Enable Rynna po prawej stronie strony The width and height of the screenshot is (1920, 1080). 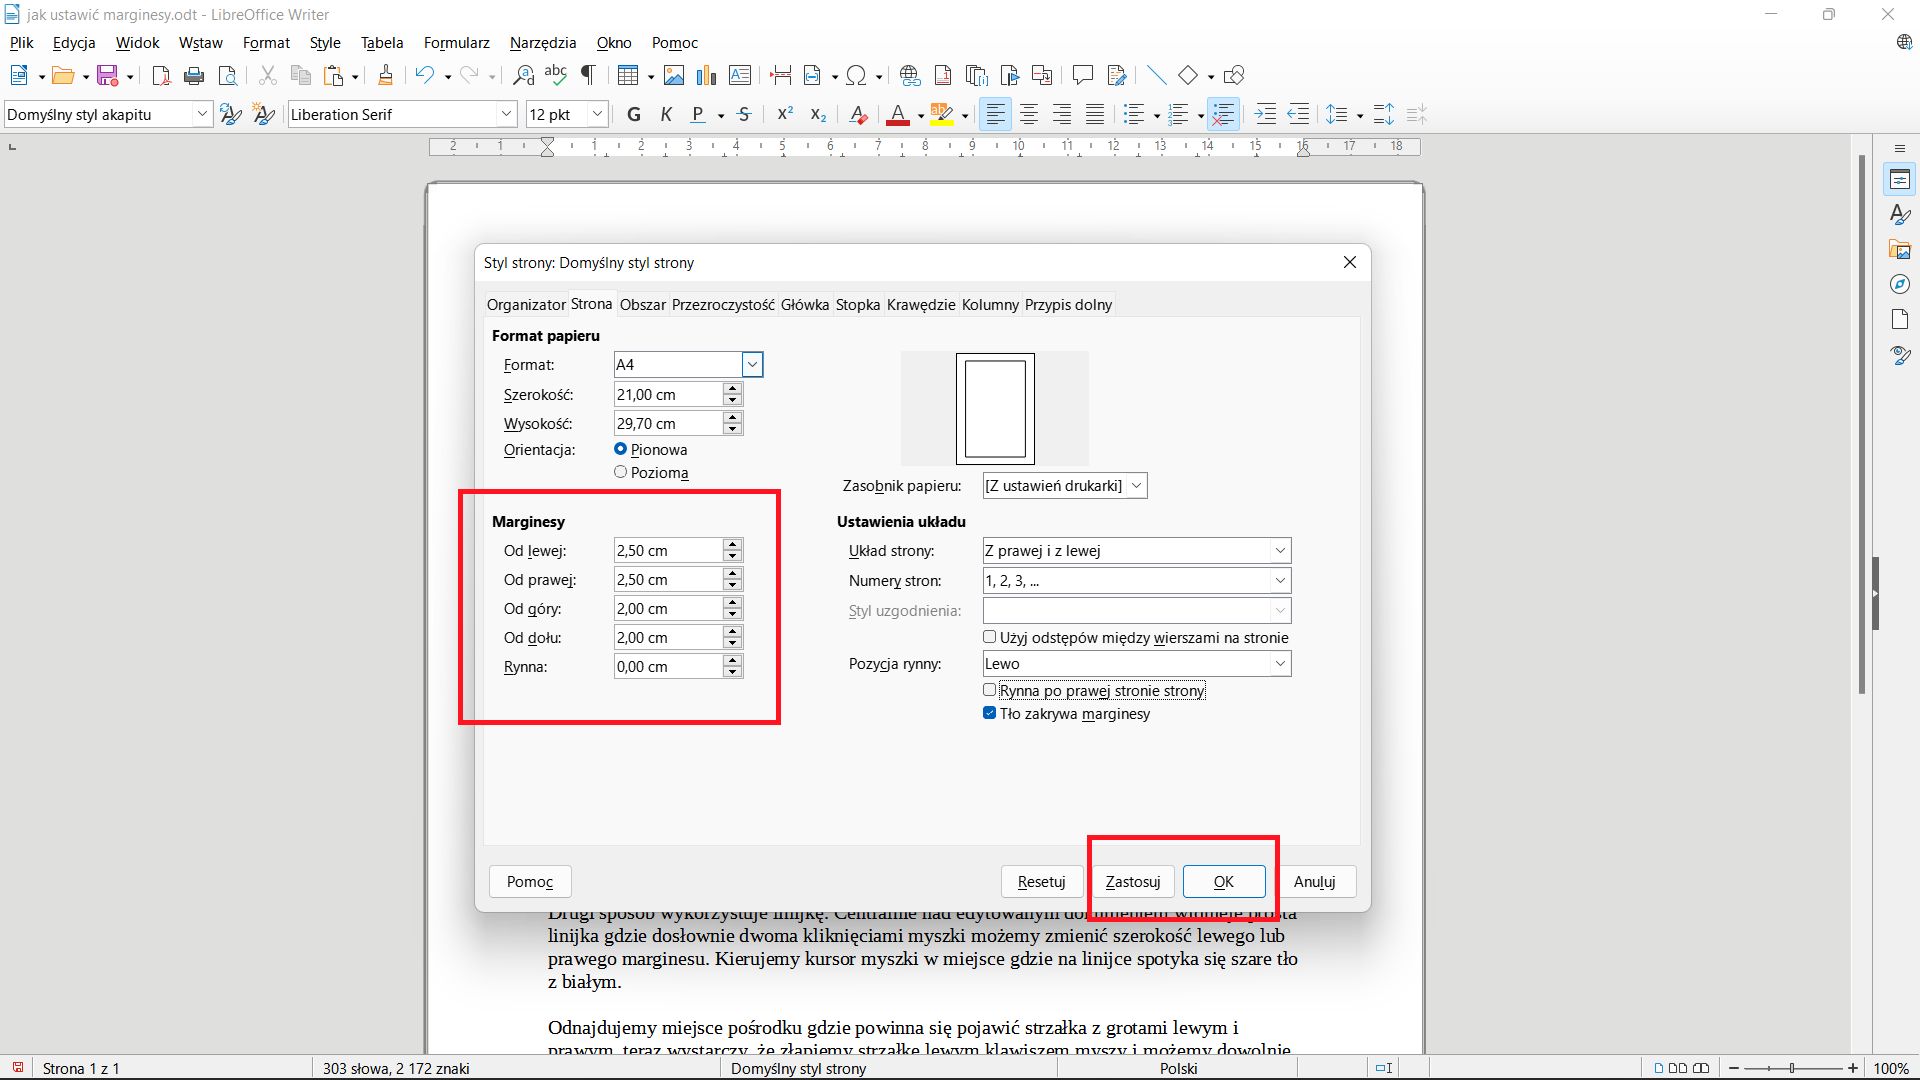coord(990,690)
